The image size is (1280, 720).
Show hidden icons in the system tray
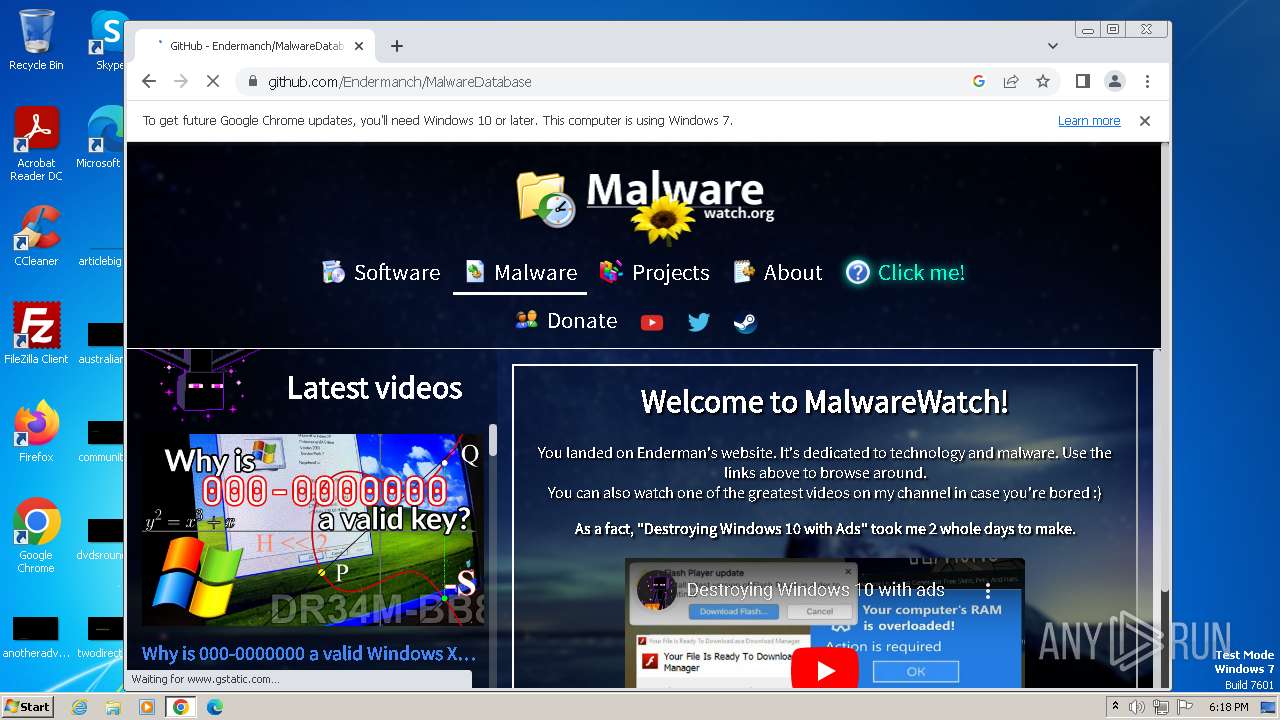click(1116, 707)
